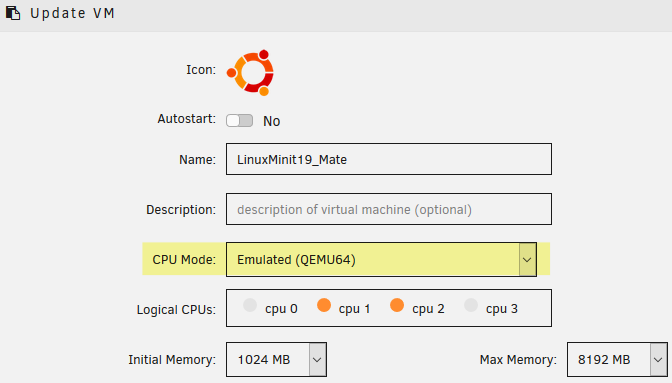This screenshot has height=383, width=672.
Task: Expand the Max Memory 8192 MB dropdown
Action: click(617, 359)
